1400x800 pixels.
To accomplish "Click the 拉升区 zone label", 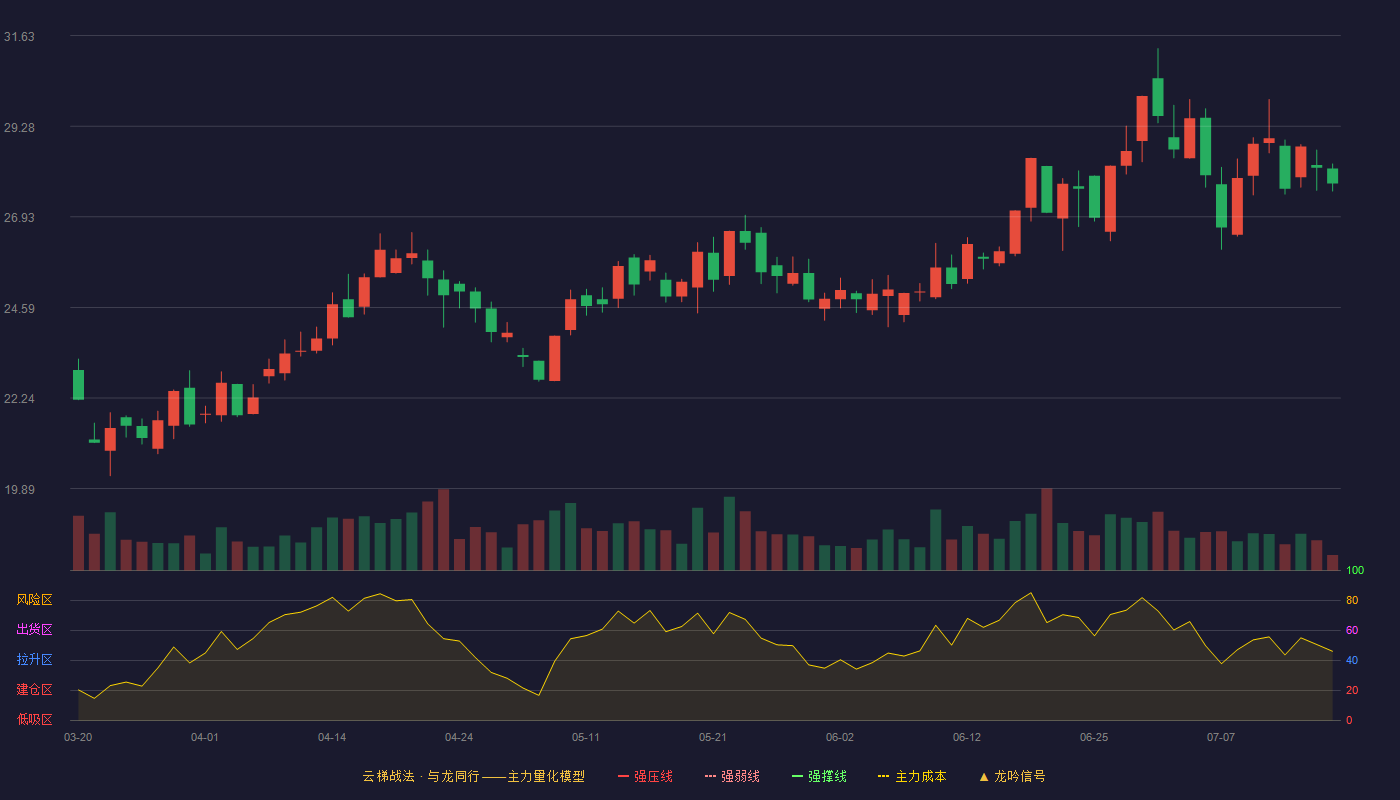I will 34,660.
